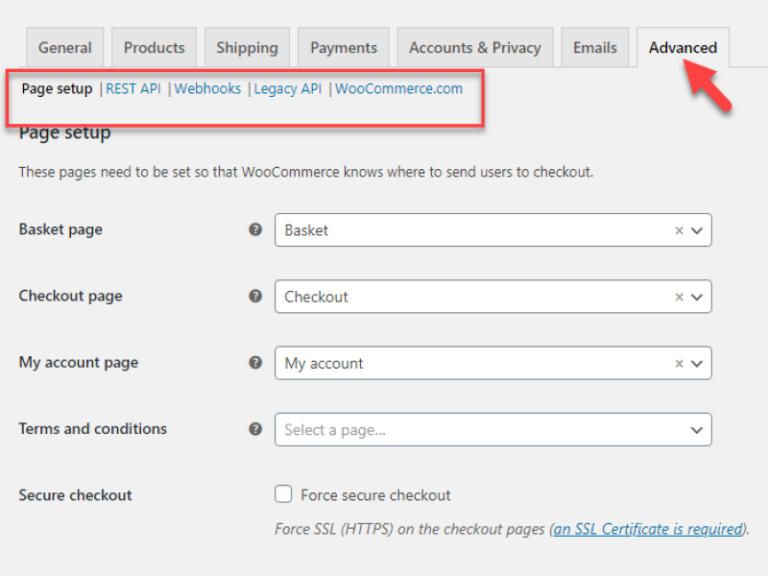Click help icon beside My account page
The height and width of the screenshot is (576, 768).
pyautogui.click(x=255, y=363)
